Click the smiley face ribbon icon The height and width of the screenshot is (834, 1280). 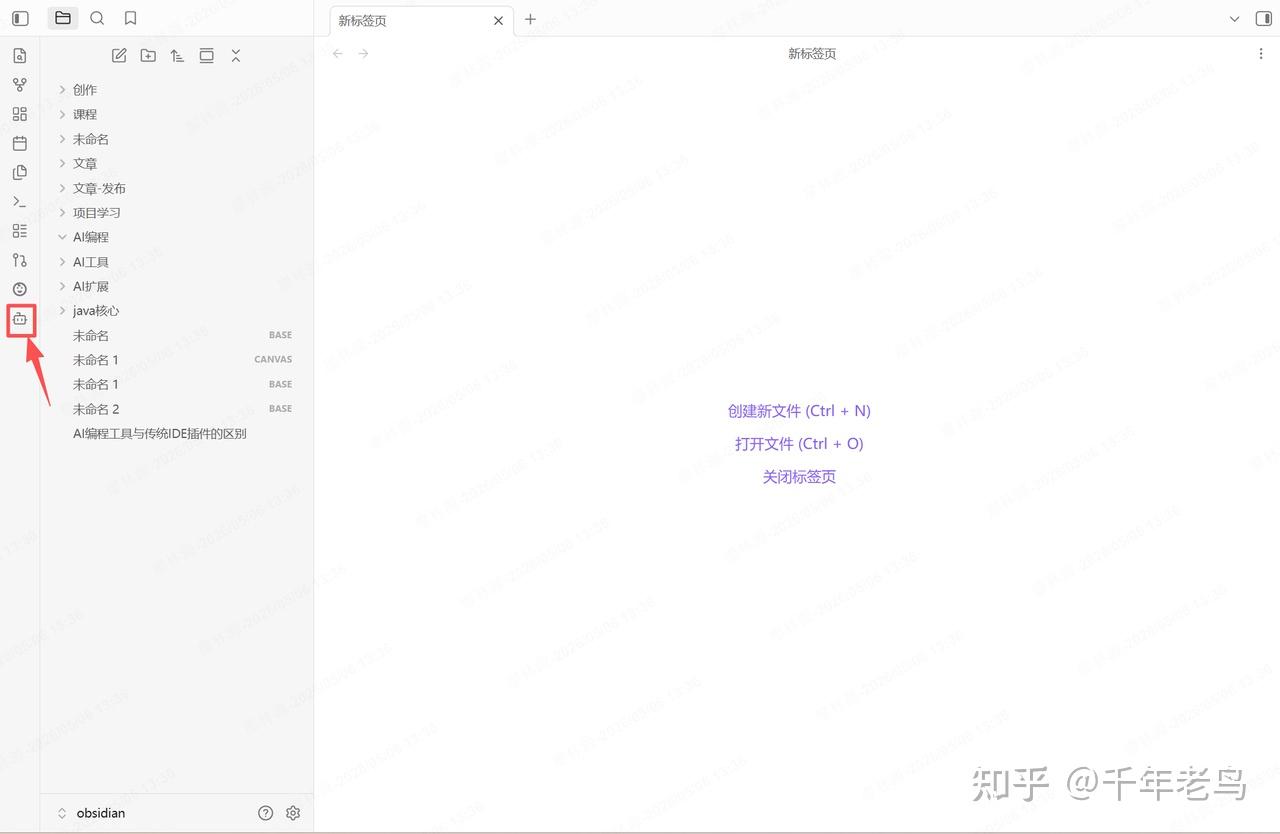click(20, 289)
